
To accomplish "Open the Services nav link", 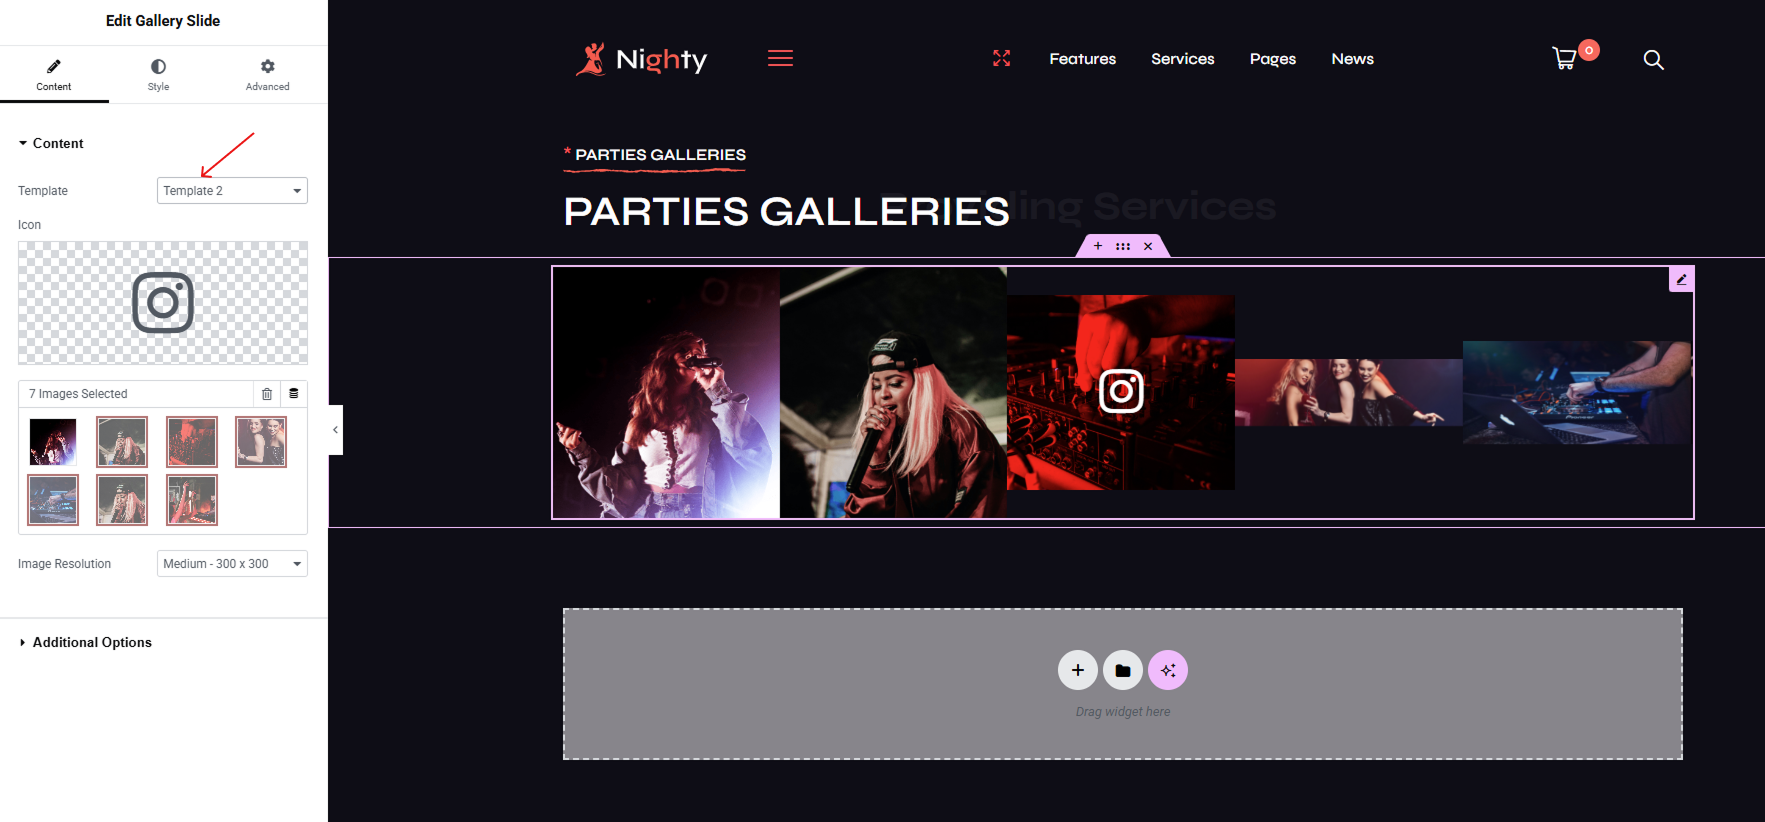I will (x=1183, y=59).
